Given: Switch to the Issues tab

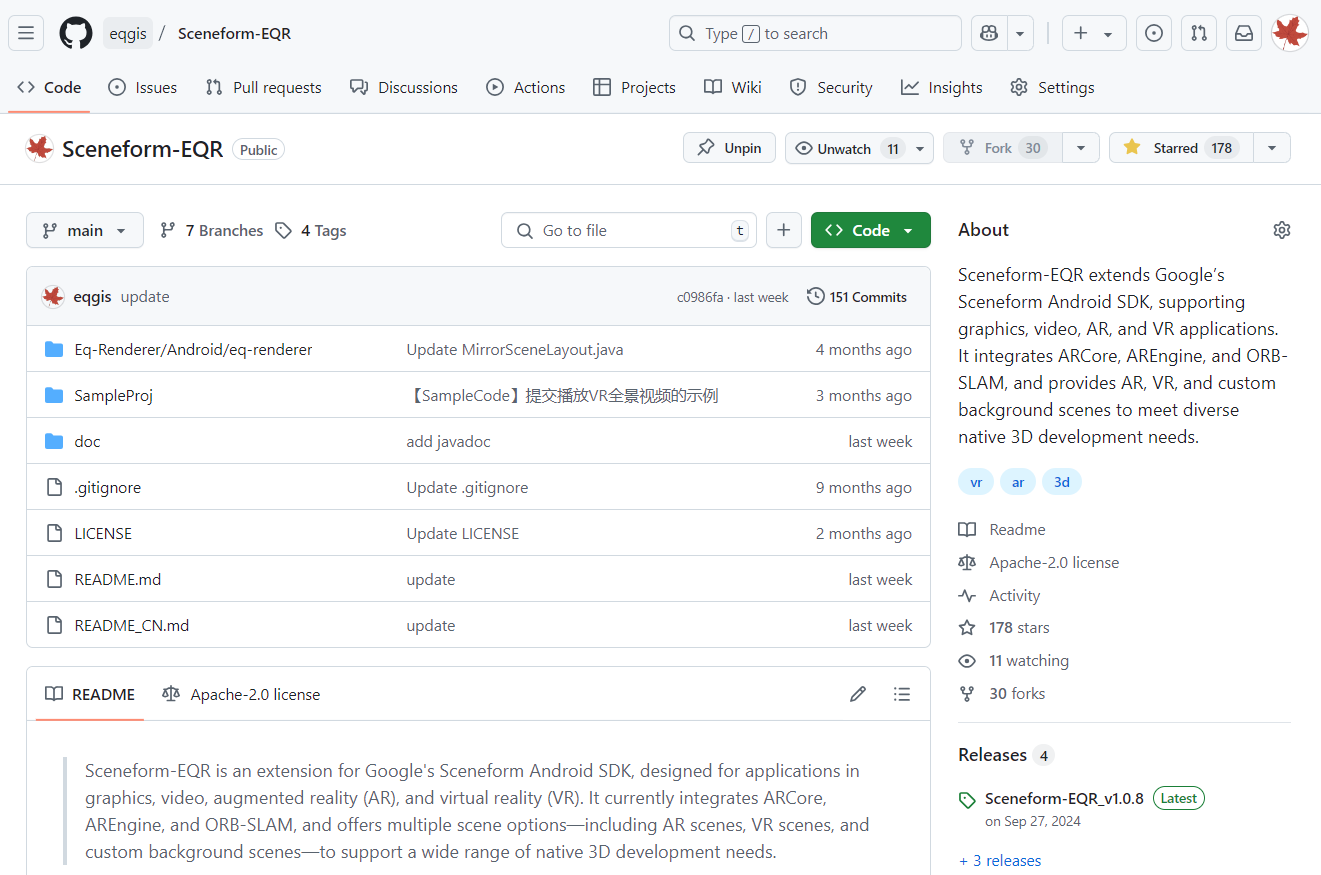Looking at the screenshot, I should click(143, 87).
